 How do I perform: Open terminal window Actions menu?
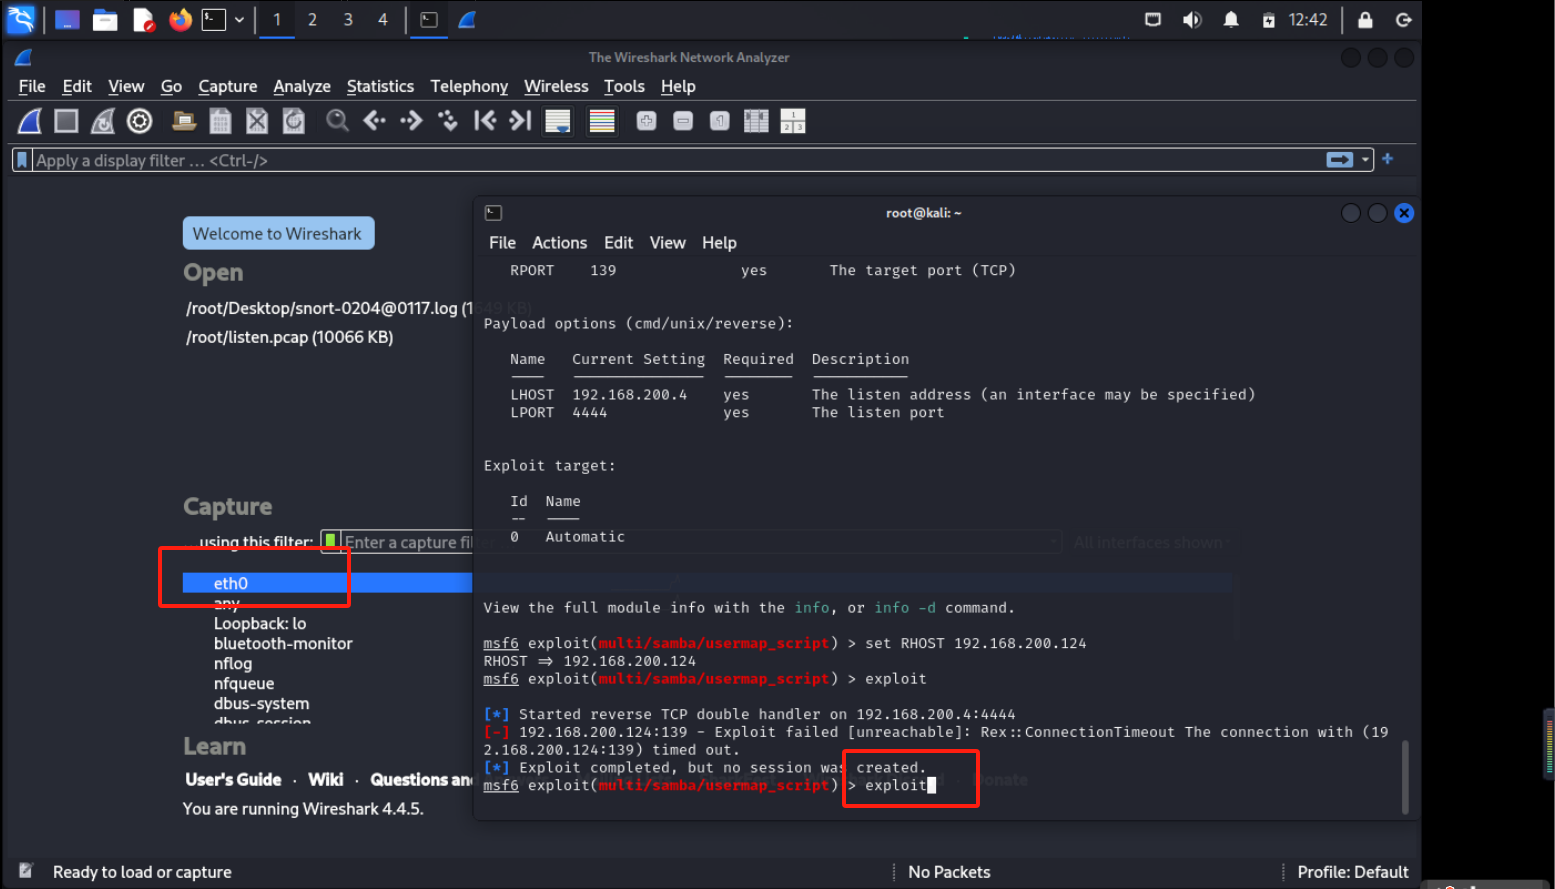point(559,243)
